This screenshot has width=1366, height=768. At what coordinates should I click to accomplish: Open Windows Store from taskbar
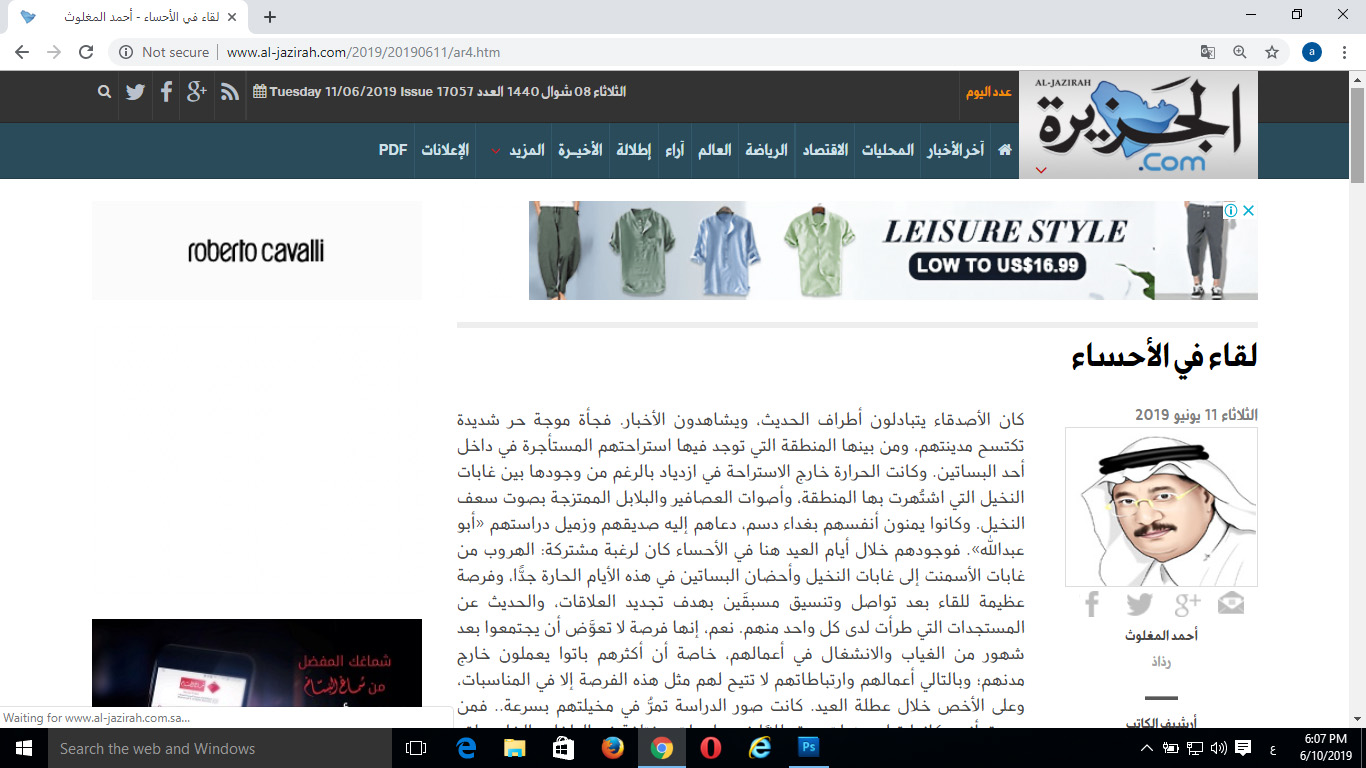pyautogui.click(x=563, y=748)
